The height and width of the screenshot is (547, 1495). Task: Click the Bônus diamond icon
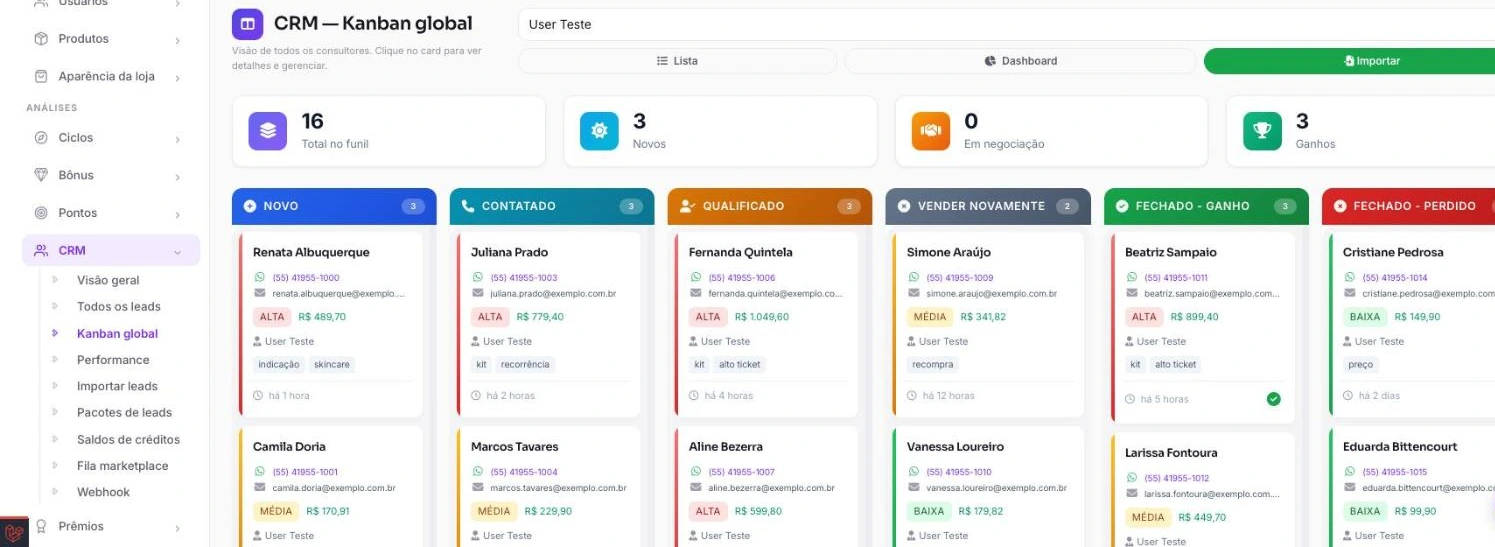point(41,175)
